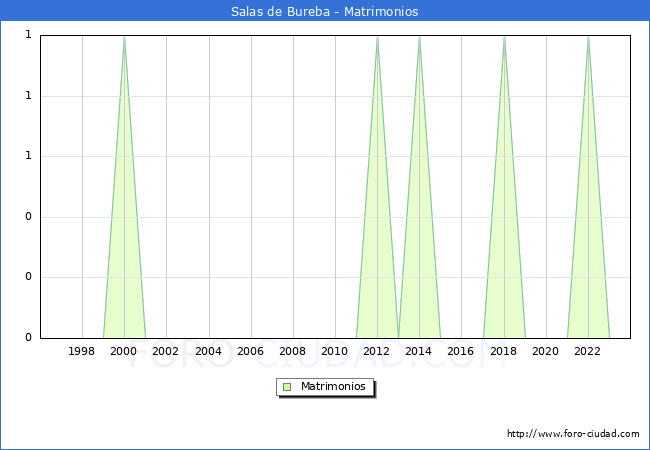Screen dimensions: 650x450
Task: Click the peak of the 2012 spike
Action: [377, 38]
